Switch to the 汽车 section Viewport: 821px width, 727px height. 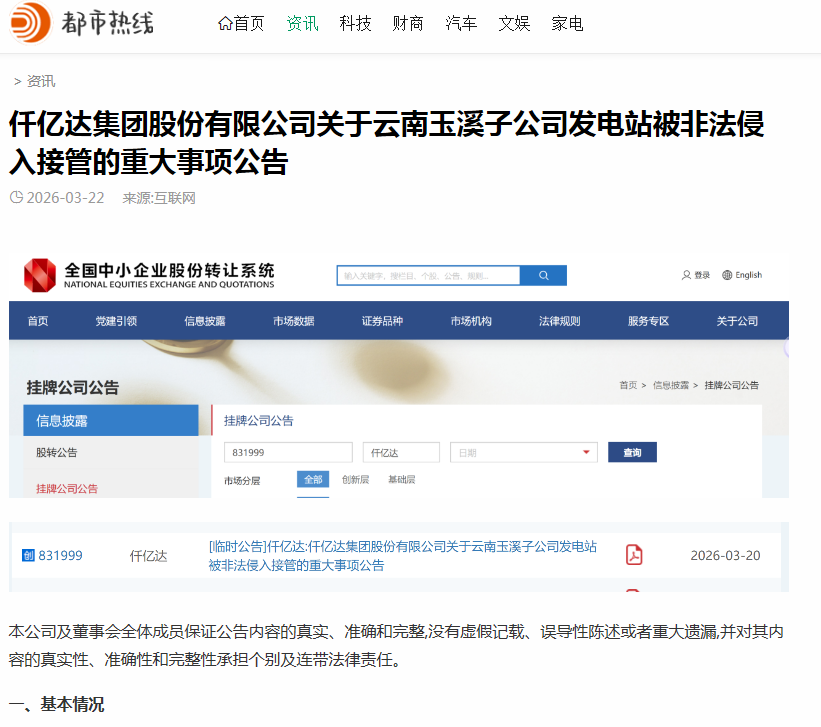(x=461, y=24)
